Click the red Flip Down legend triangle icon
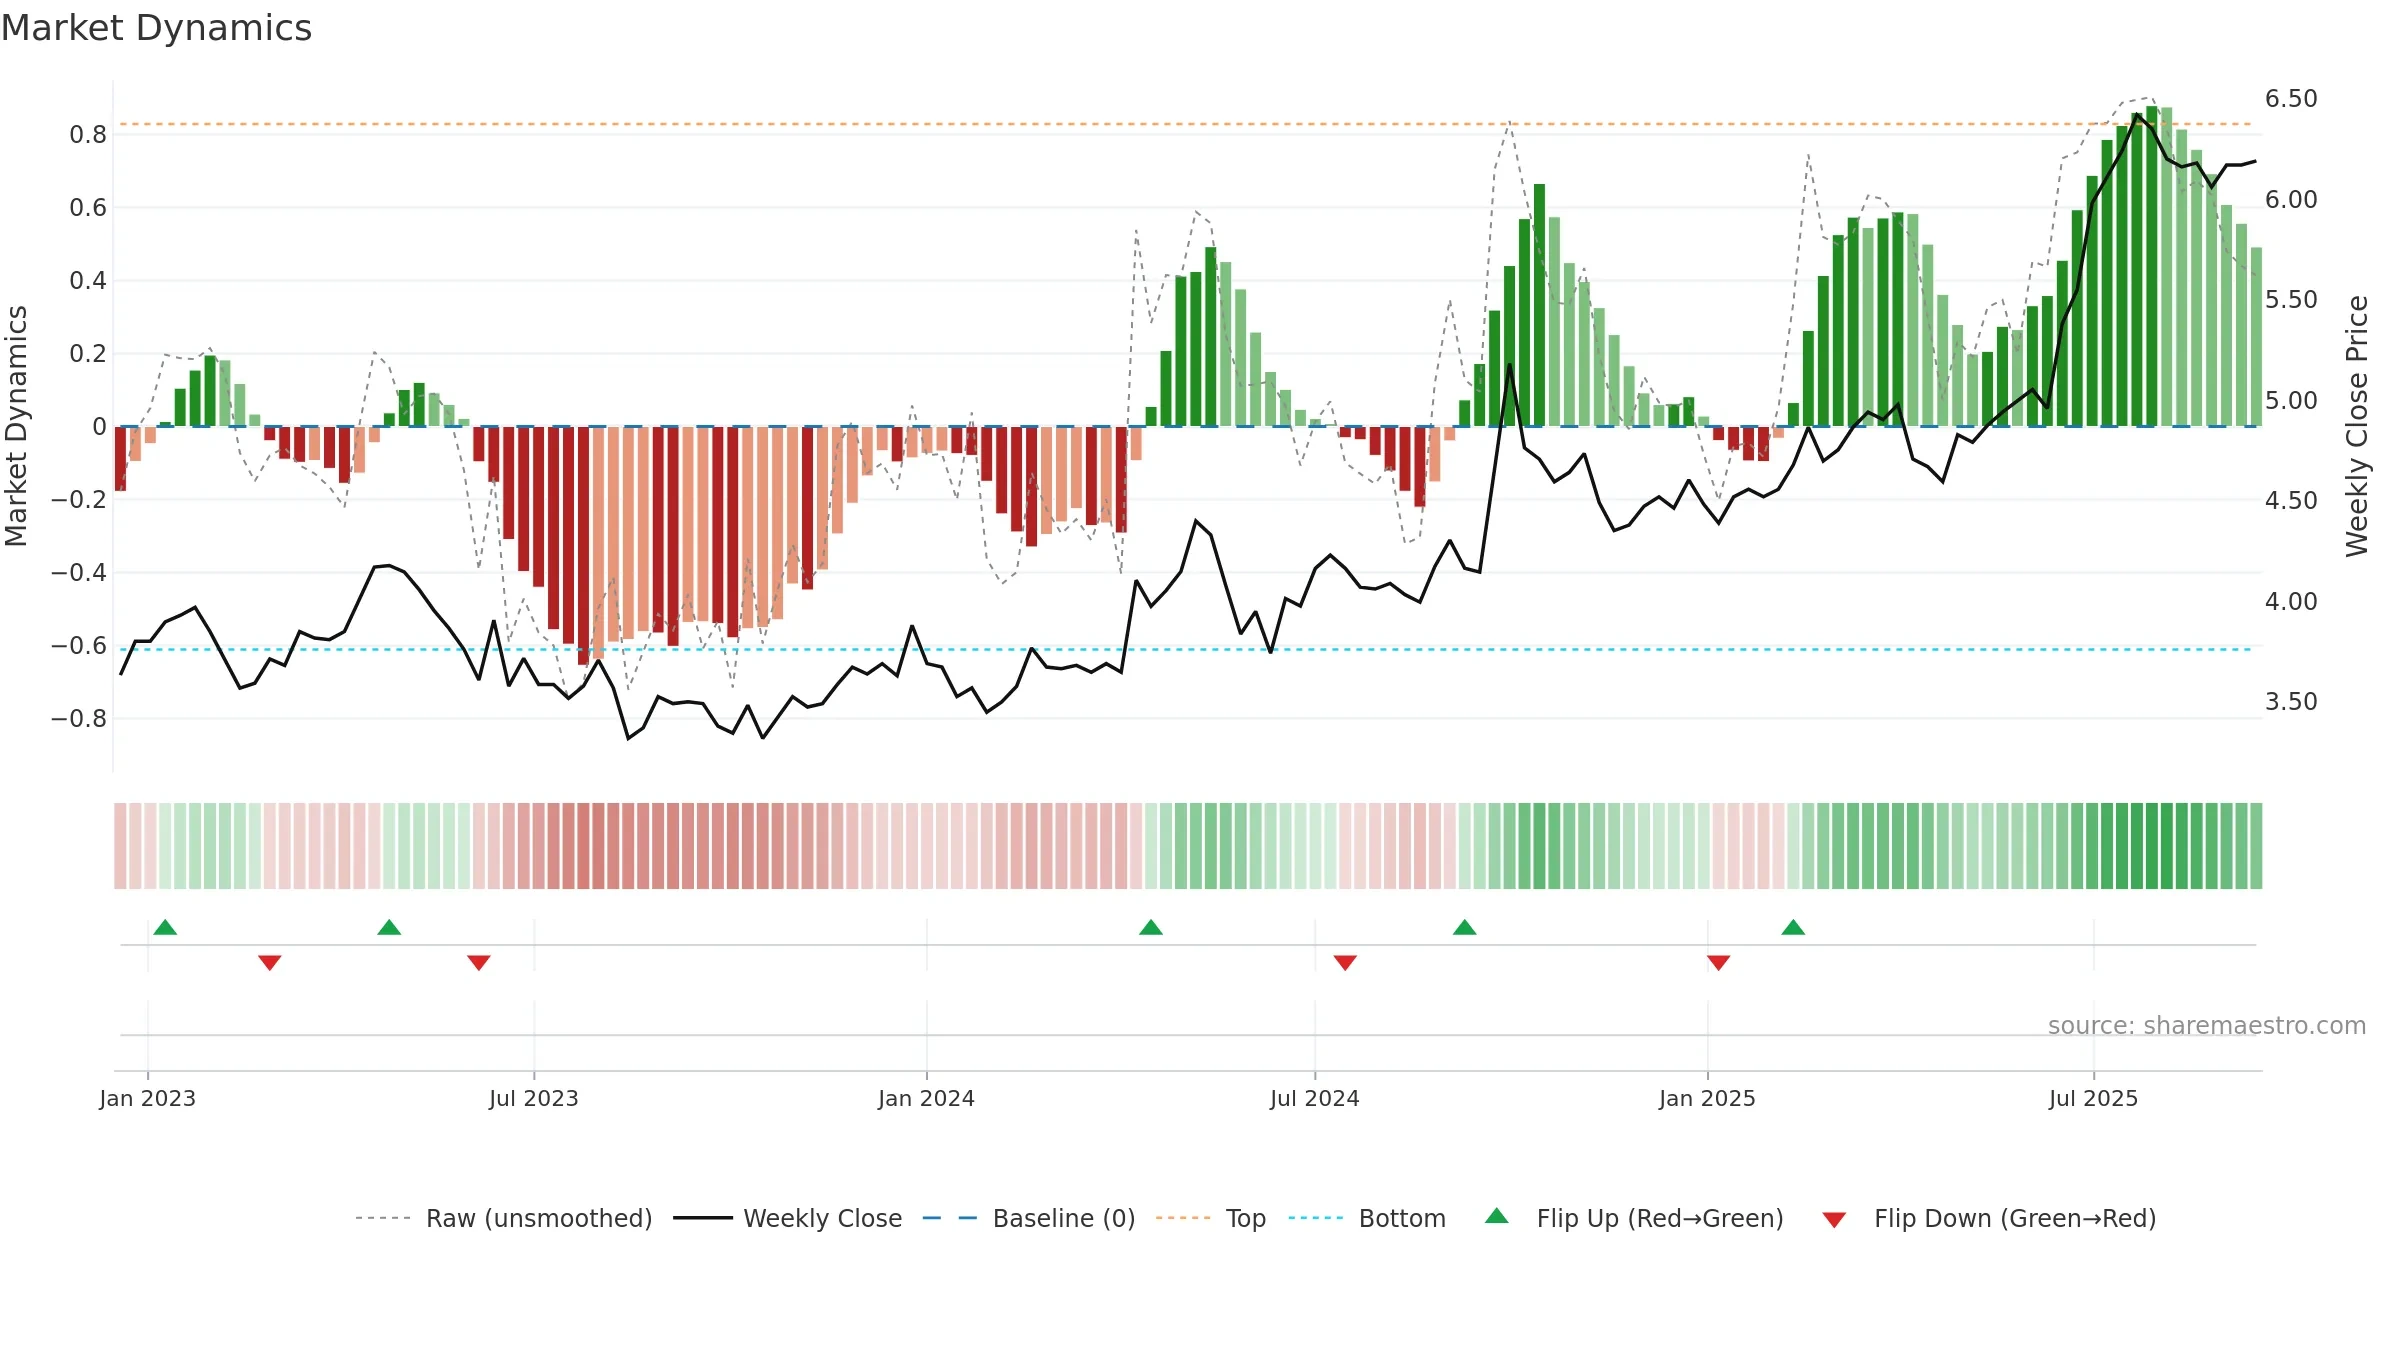 click(1834, 1220)
